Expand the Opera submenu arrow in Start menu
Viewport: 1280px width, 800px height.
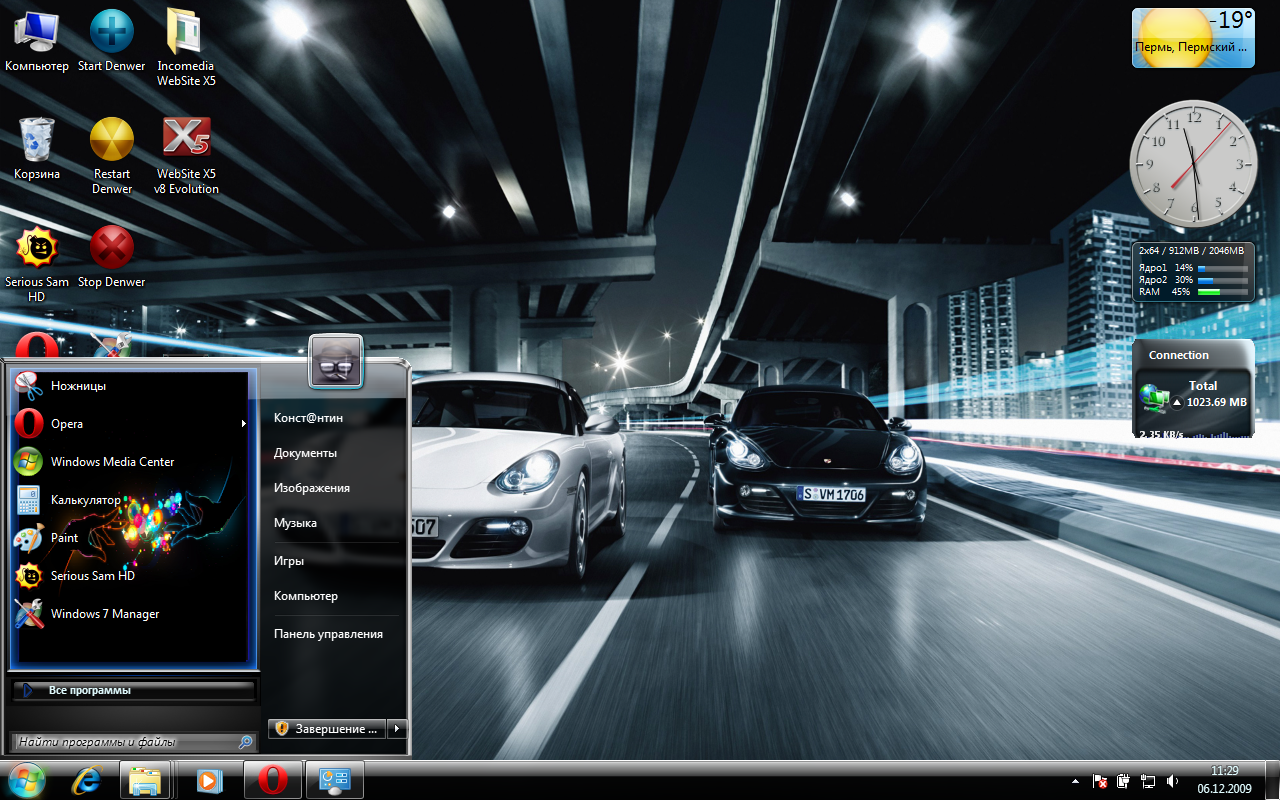coord(243,424)
